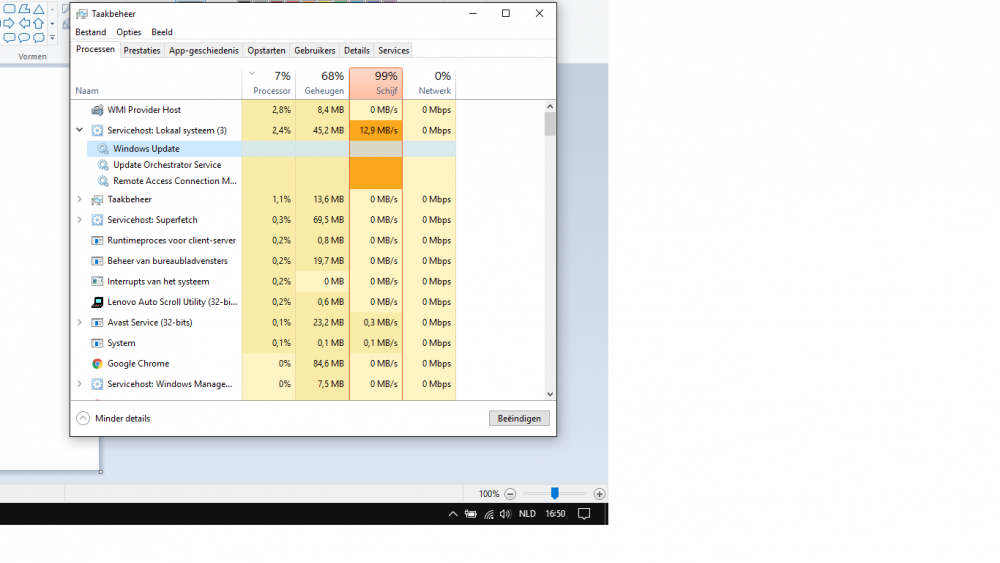The image size is (1000, 563).
Task: Click the zoom out minus icon
Action: pos(510,494)
